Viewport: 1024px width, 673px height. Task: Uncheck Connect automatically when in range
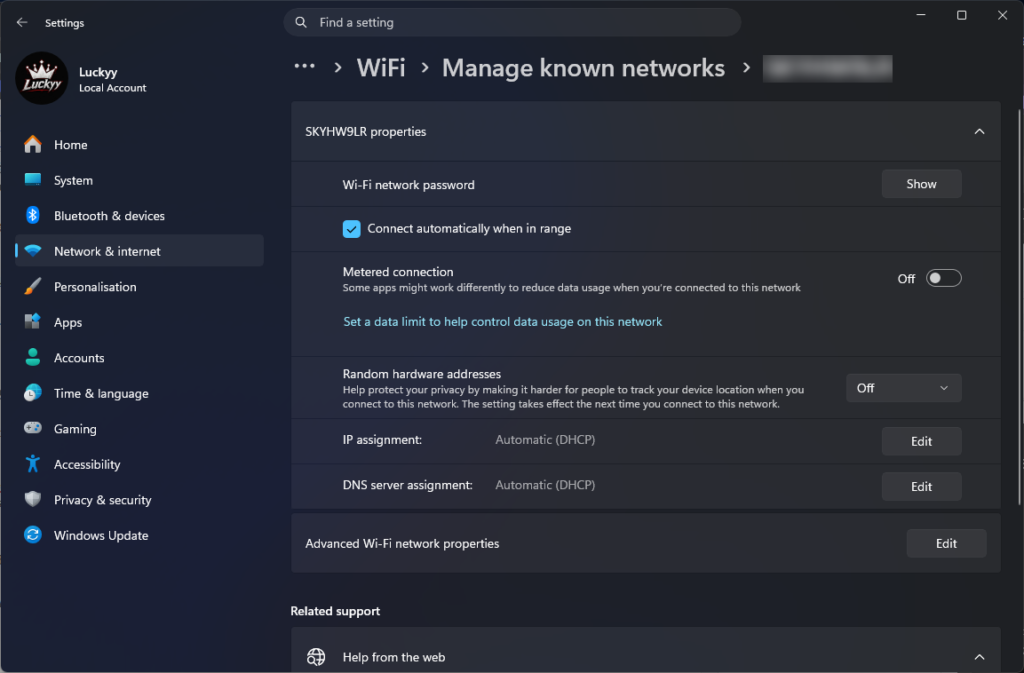click(x=351, y=229)
